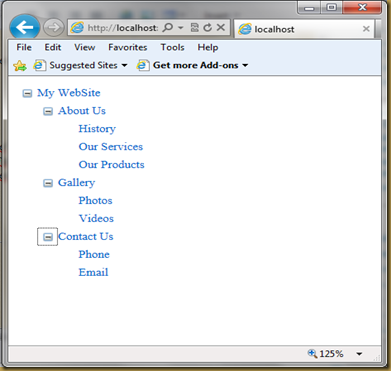
Task: Open the My WebSite link
Action: click(x=69, y=93)
